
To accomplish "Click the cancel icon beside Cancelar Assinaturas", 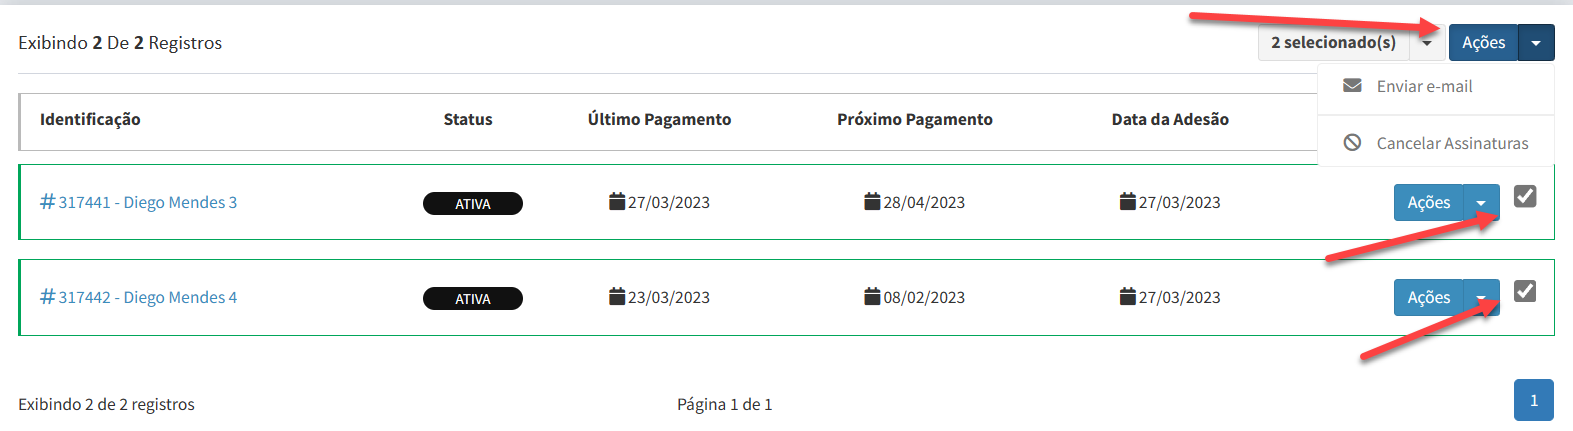I will tap(1352, 143).
